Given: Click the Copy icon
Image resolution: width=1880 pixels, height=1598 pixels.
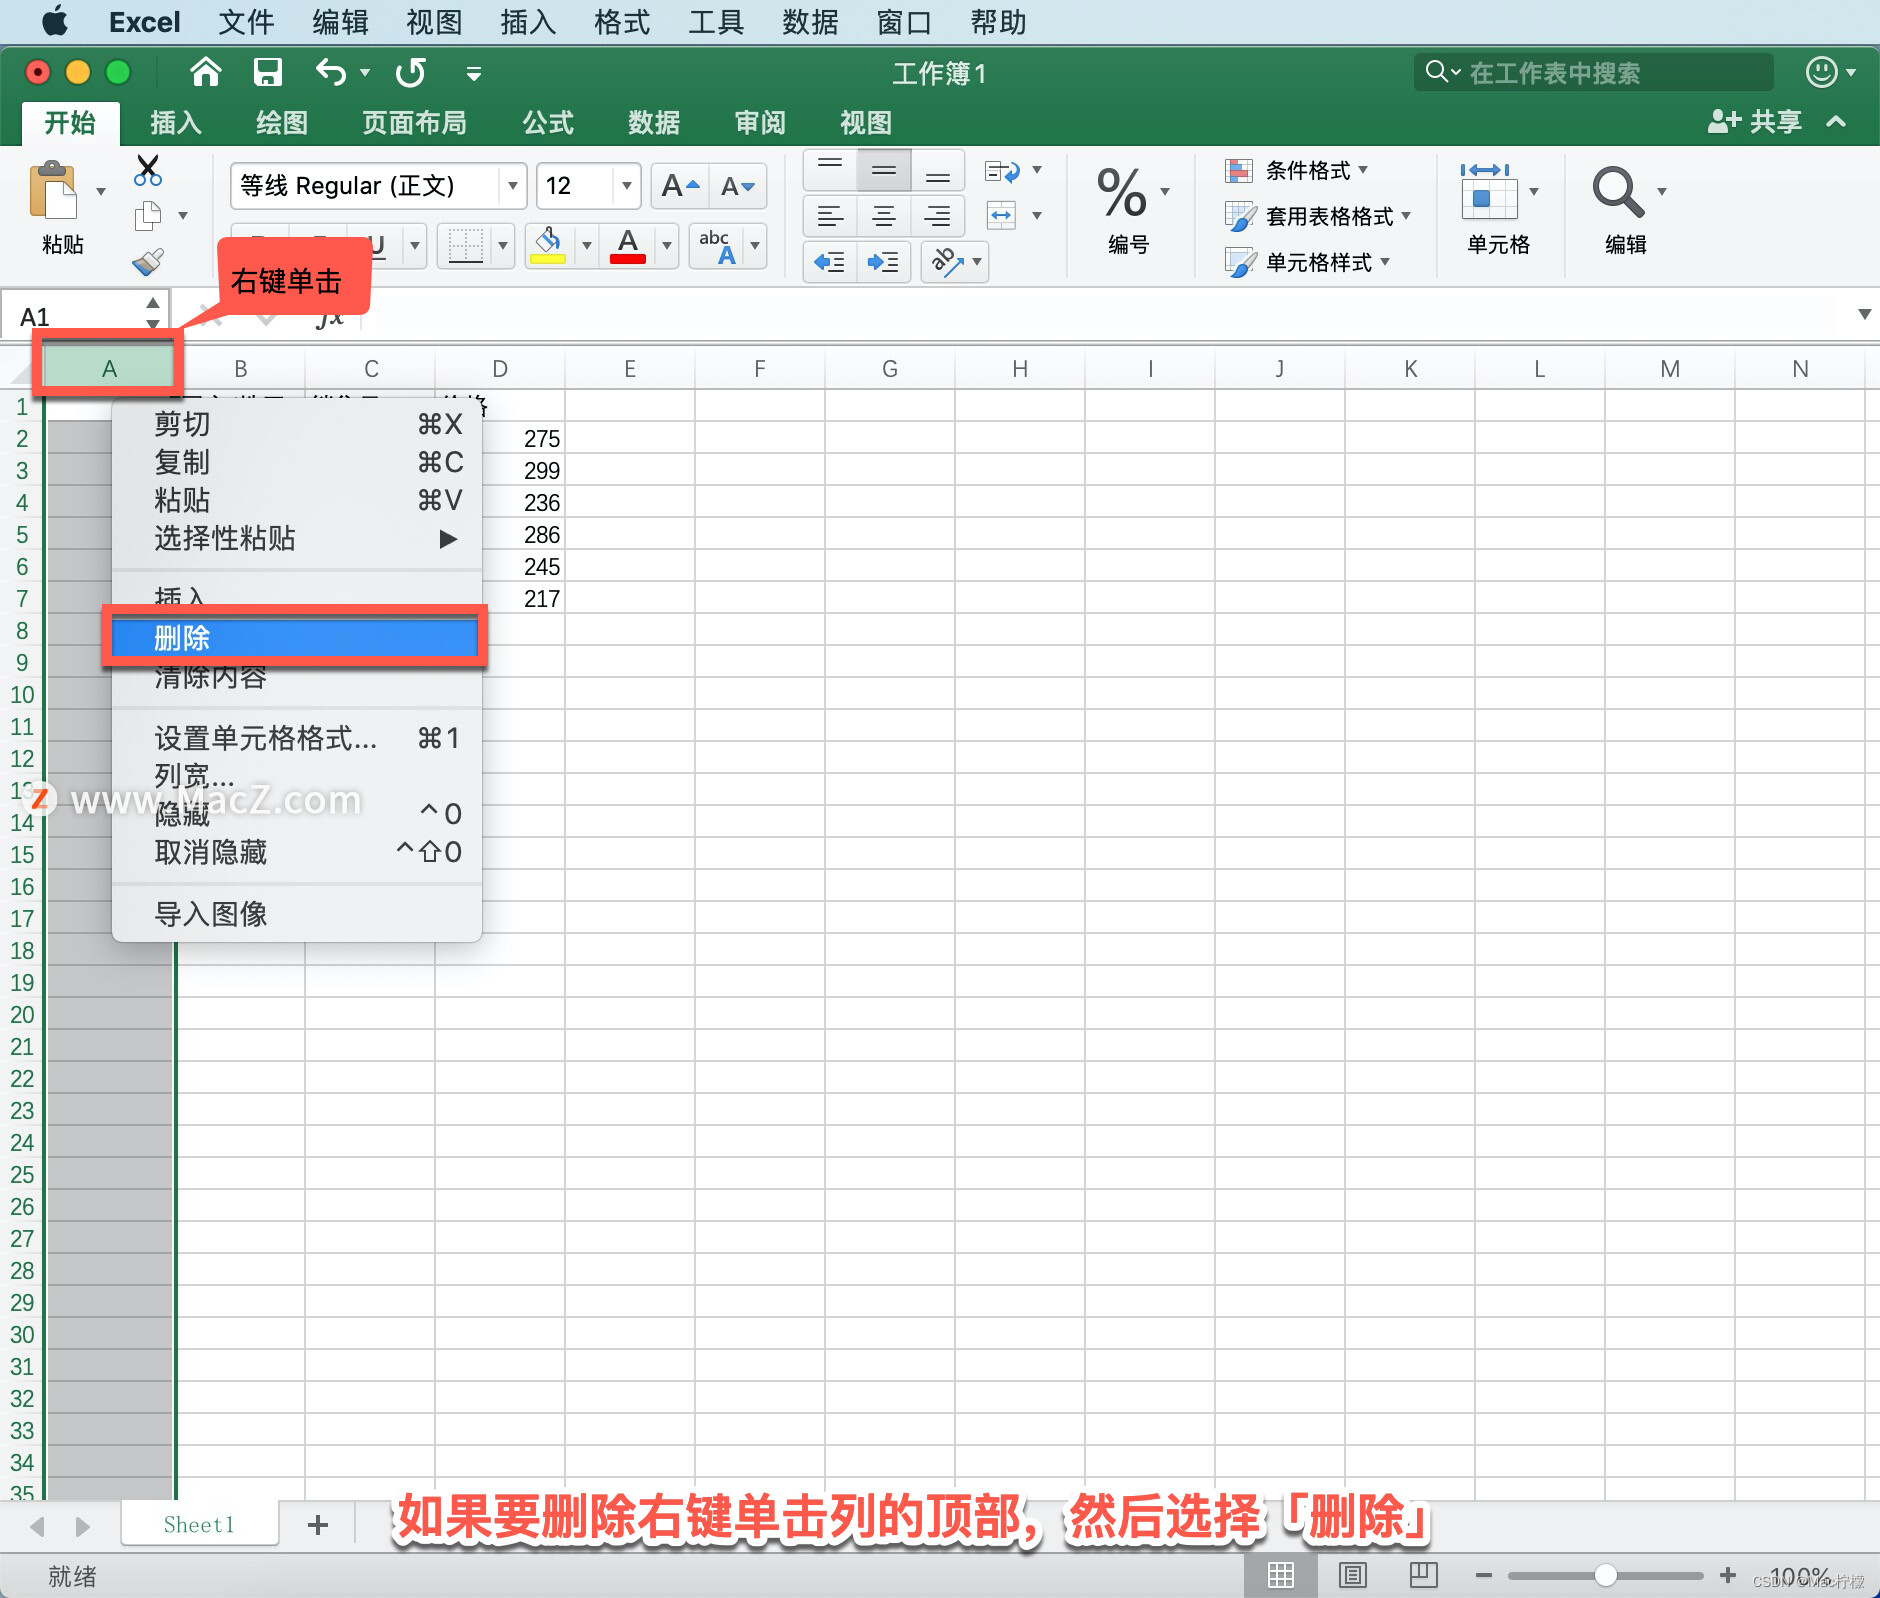Looking at the screenshot, I should (148, 214).
